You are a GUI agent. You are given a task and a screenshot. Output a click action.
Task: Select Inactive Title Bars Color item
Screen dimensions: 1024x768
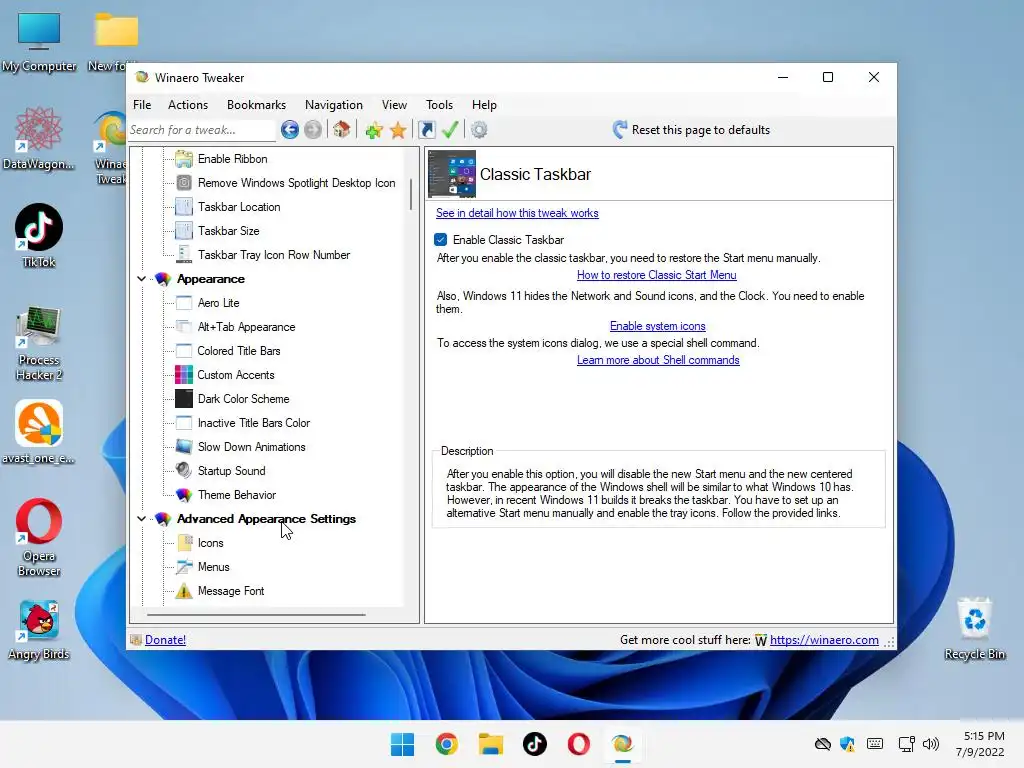pyautogui.click(x=253, y=423)
